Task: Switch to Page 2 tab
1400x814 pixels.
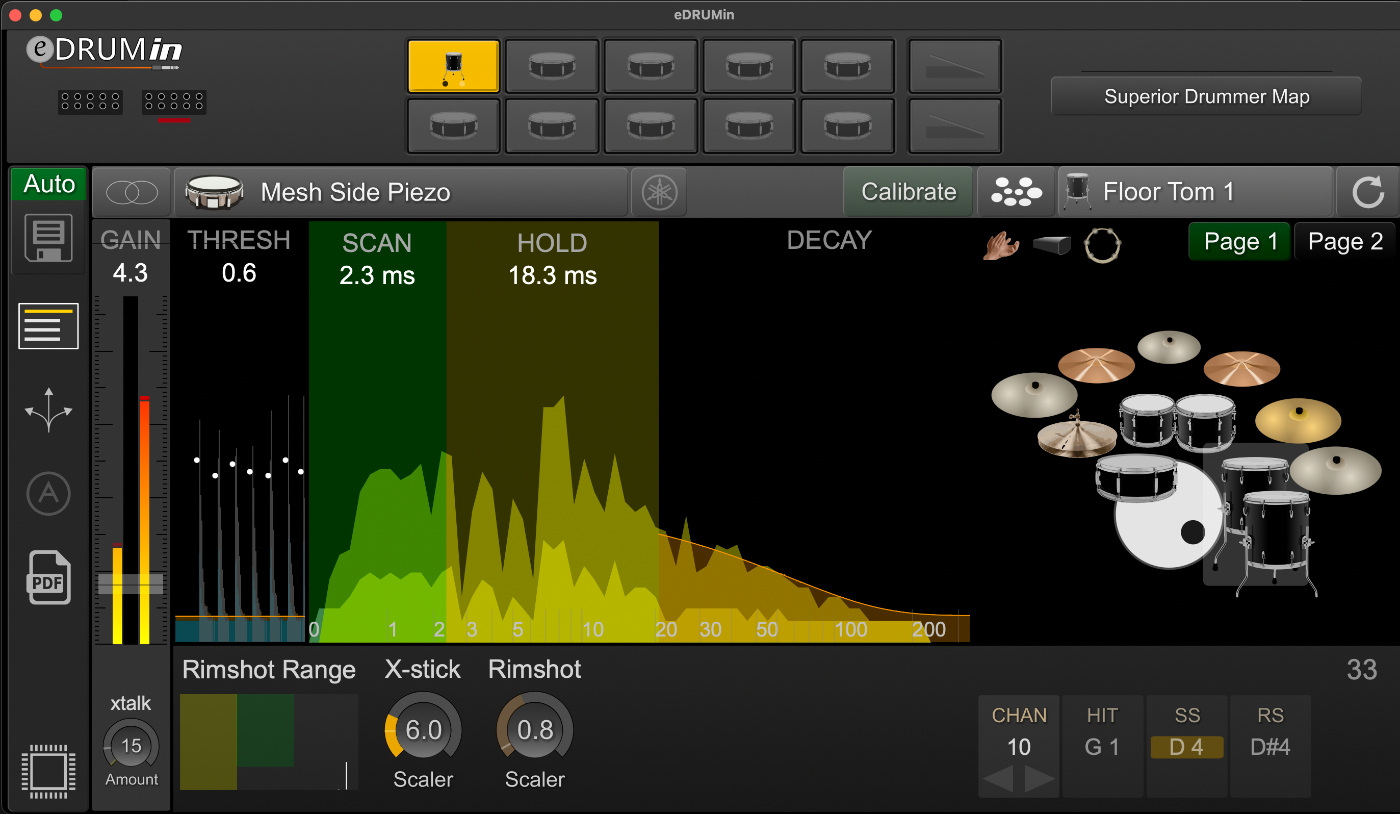Action: 1345,242
